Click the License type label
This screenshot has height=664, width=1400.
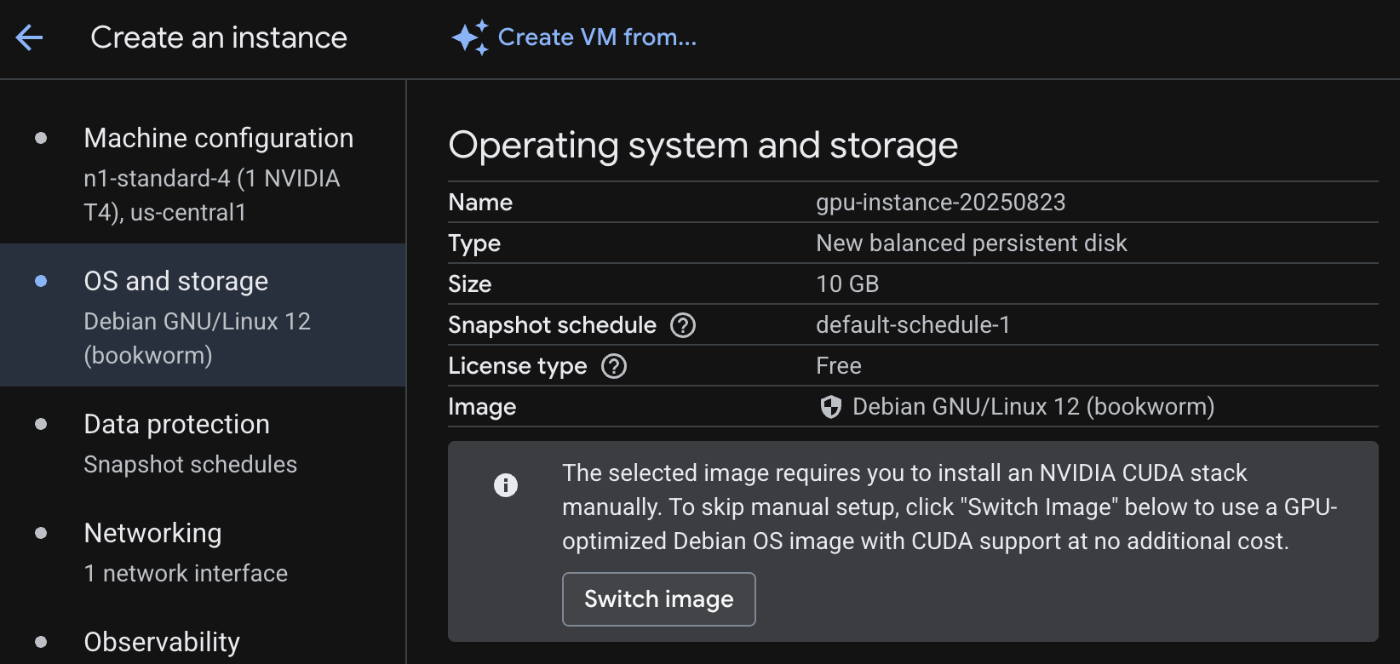click(x=517, y=366)
